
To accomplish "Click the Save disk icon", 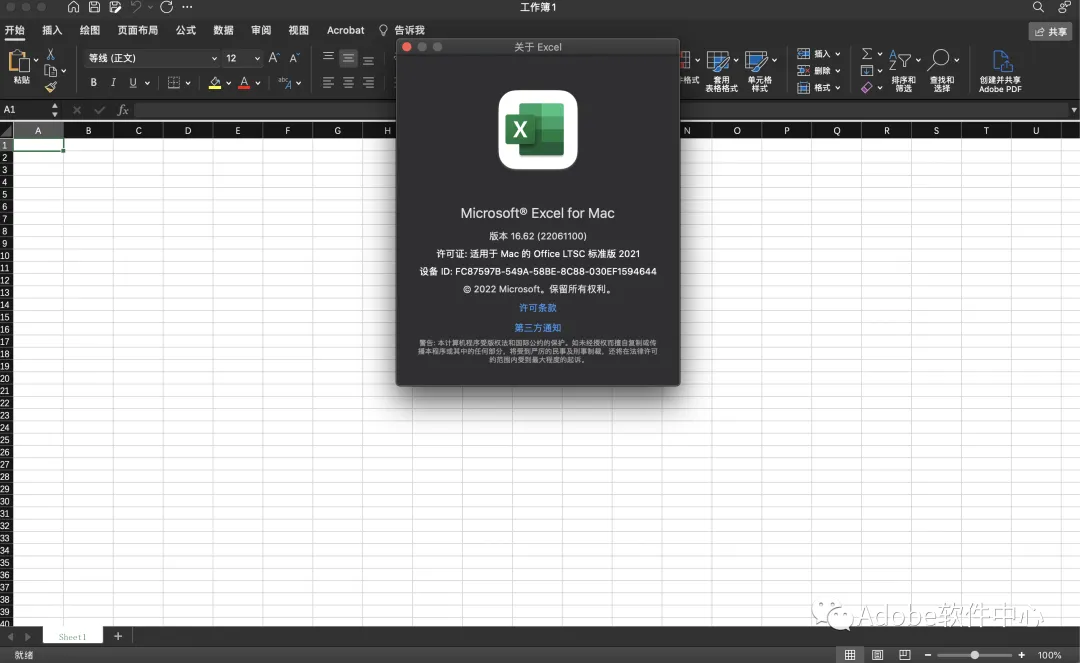I will coord(94,7).
